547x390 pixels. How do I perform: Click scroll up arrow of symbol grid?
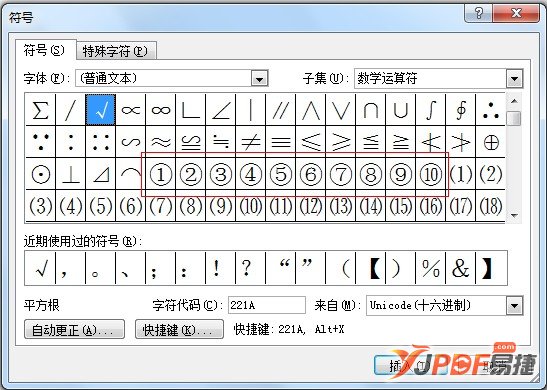pos(514,102)
